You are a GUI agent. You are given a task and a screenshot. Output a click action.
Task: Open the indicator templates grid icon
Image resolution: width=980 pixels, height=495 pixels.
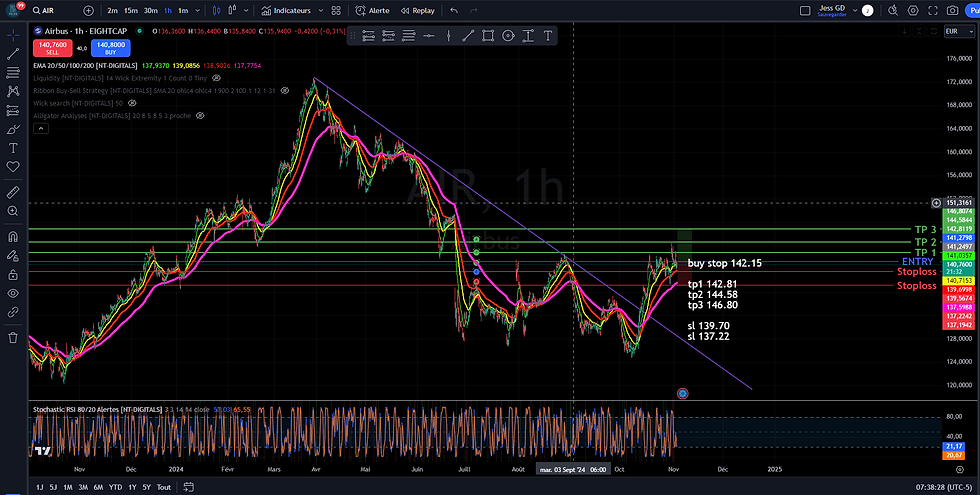(336, 11)
